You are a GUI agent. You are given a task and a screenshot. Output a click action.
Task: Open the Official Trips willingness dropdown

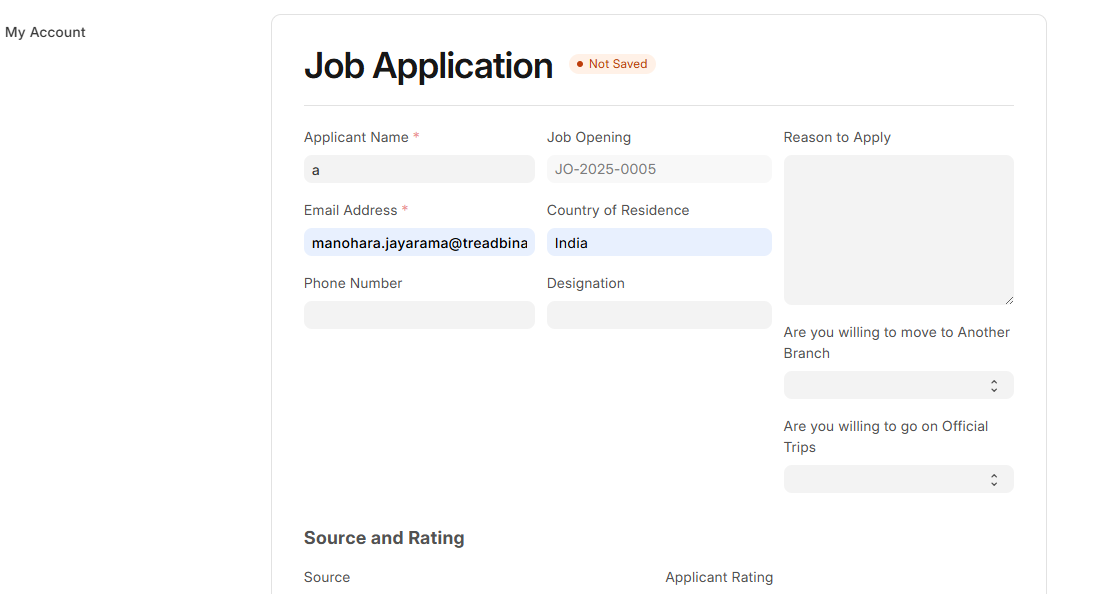pos(898,479)
